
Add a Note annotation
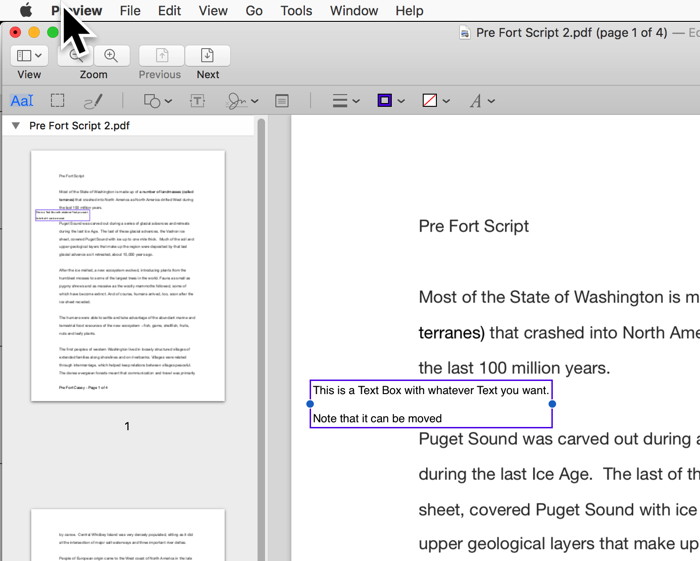[x=282, y=101]
